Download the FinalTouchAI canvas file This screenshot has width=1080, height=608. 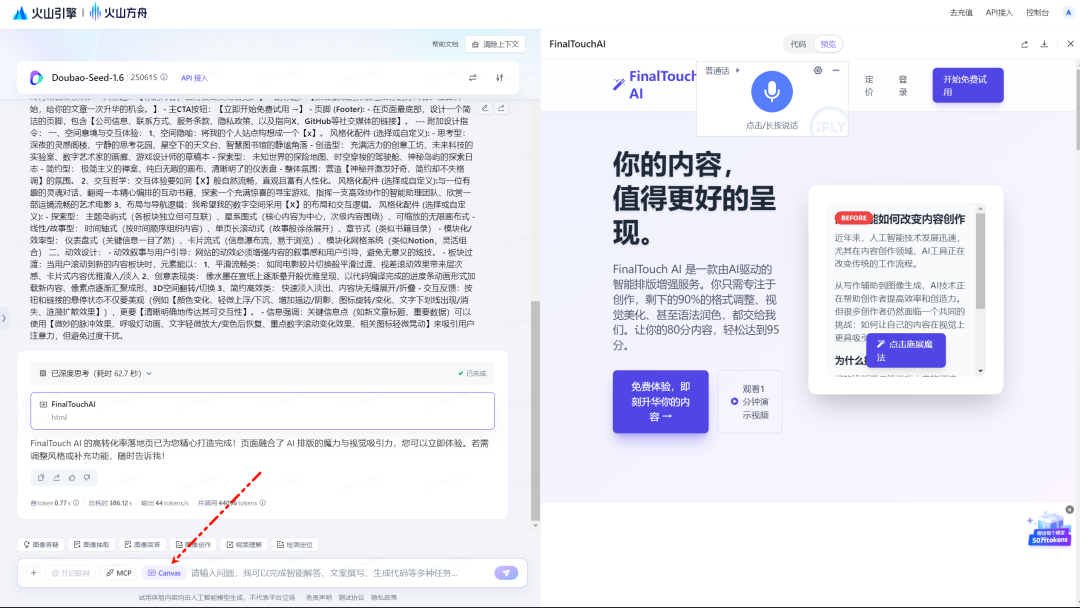(1044, 44)
